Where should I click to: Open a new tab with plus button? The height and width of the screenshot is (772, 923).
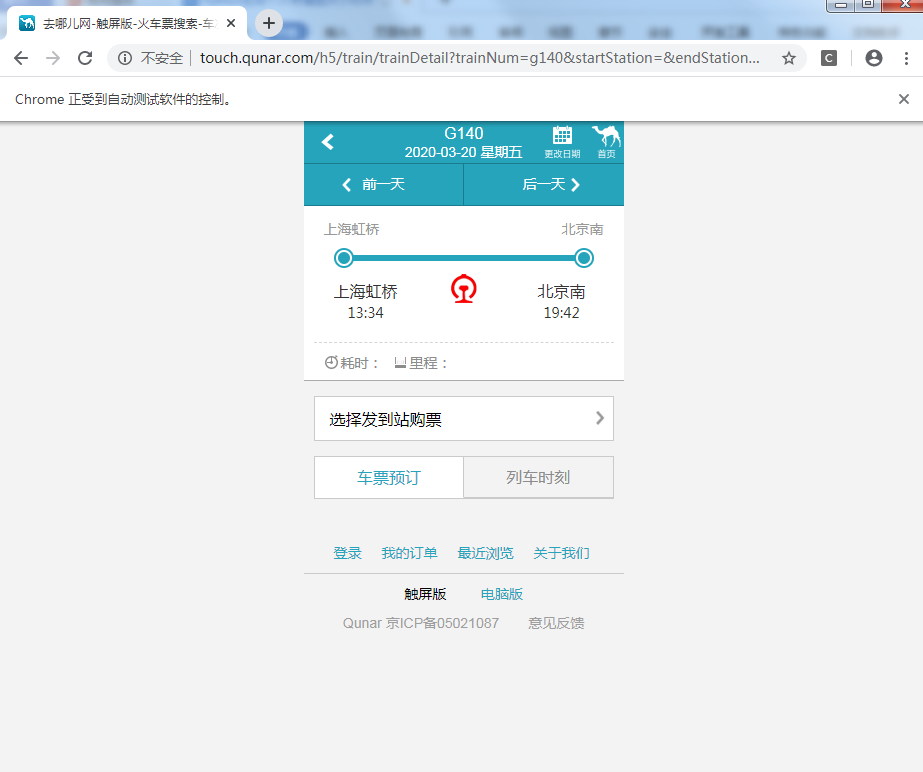[269, 24]
